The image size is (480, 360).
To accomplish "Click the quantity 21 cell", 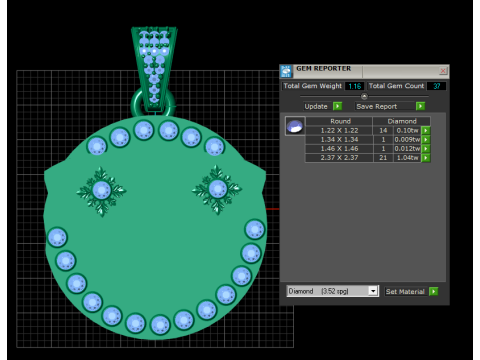I will pos(383,157).
